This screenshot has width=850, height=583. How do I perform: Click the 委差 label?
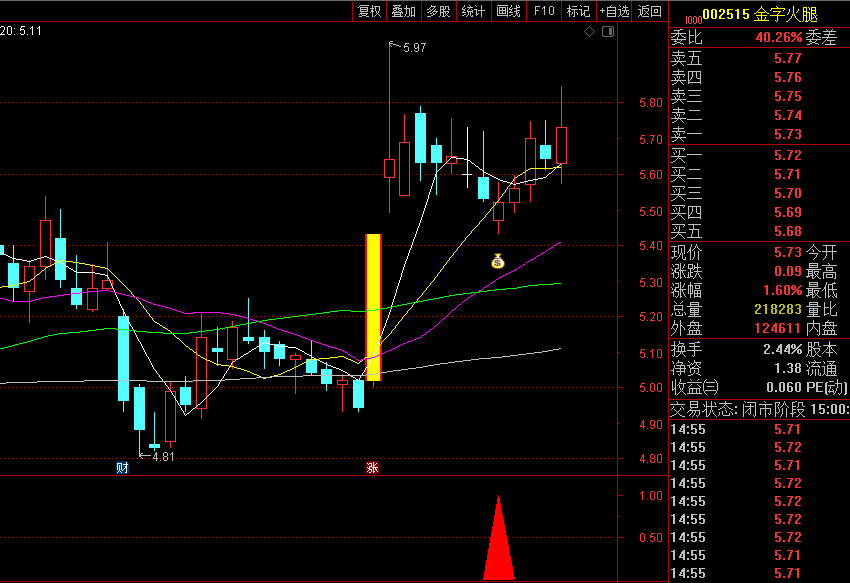tap(821, 37)
